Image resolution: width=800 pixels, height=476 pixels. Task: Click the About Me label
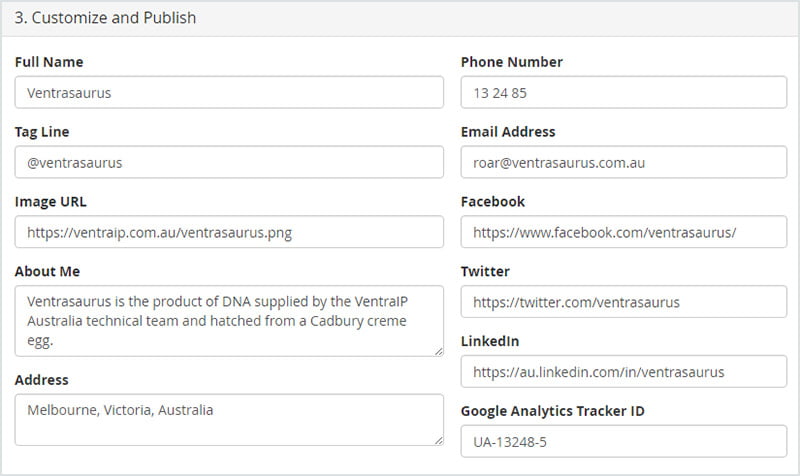(x=47, y=271)
